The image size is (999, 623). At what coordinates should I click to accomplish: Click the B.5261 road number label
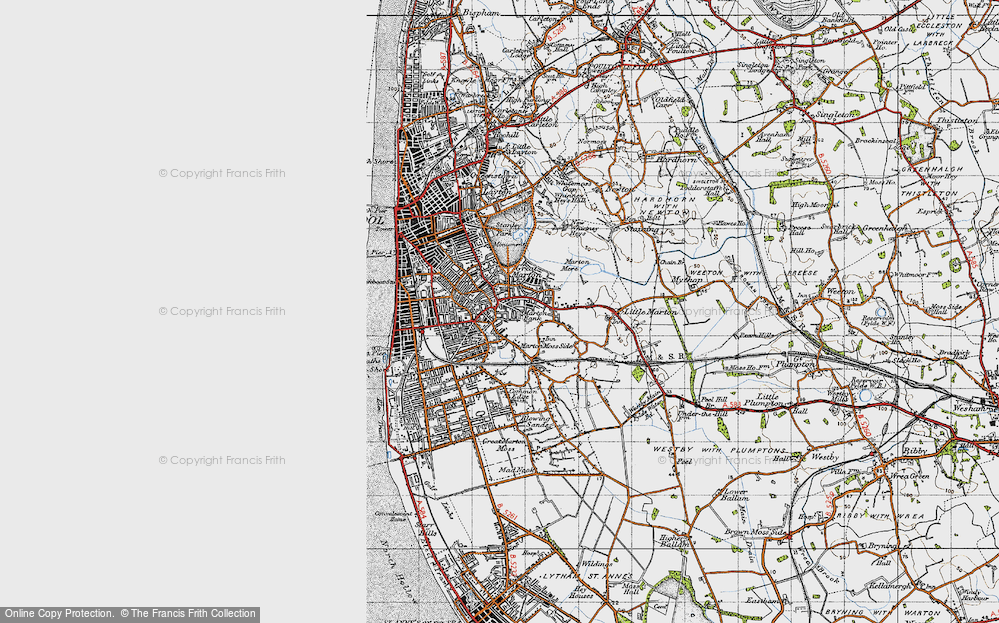[x=506, y=513]
